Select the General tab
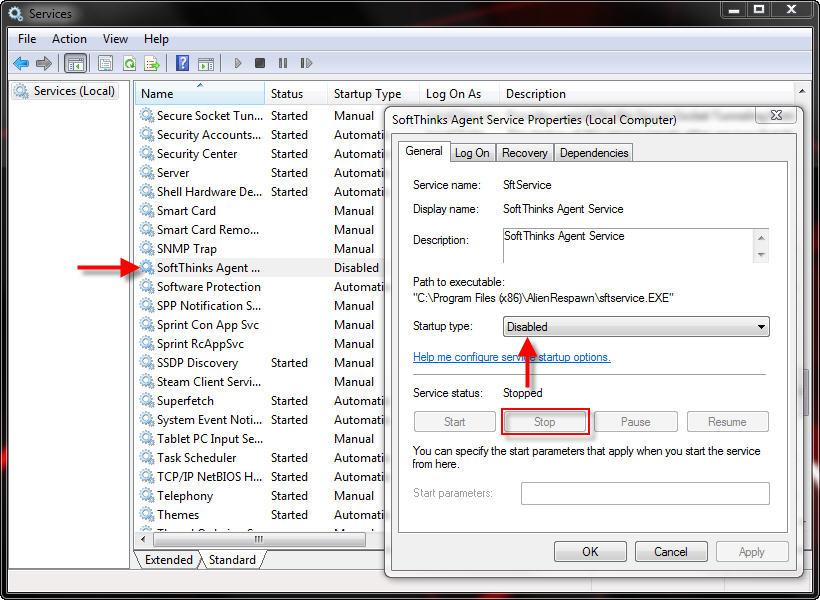 (424, 151)
